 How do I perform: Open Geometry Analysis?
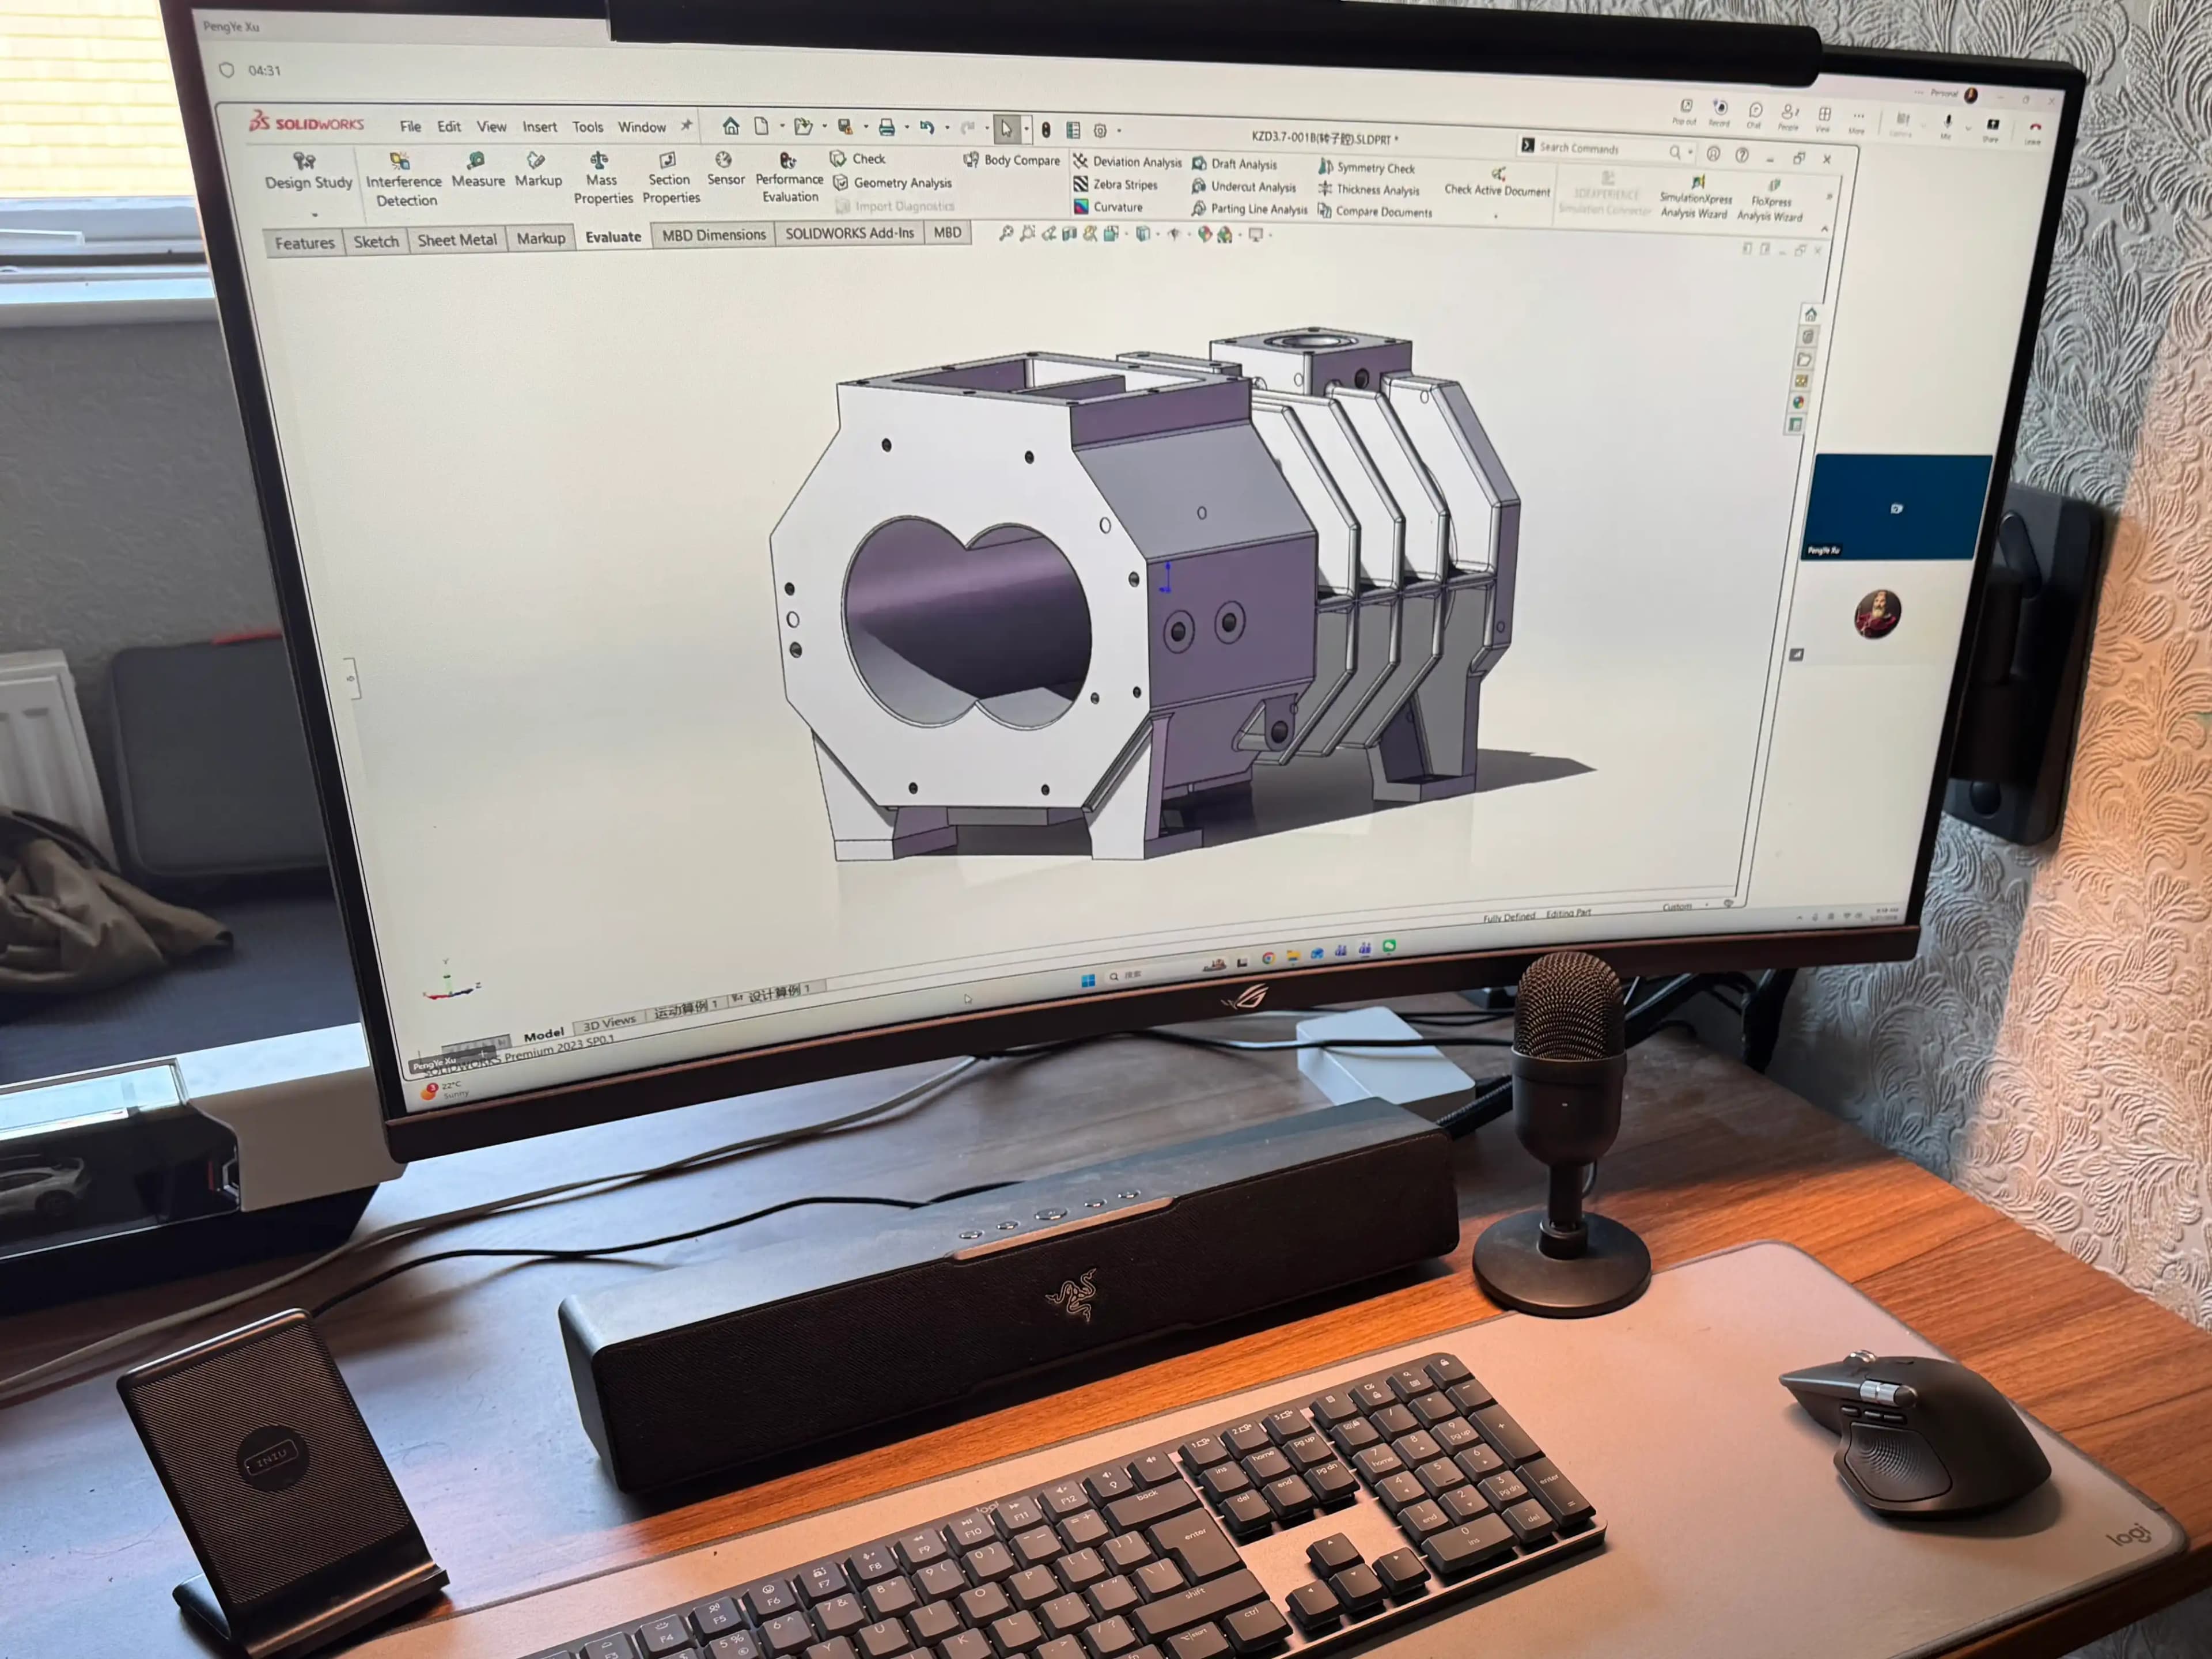892,183
